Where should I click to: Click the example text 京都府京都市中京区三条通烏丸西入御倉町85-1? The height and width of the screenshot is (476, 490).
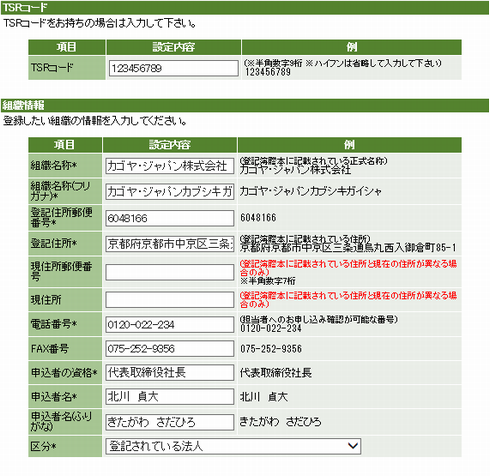(348, 248)
